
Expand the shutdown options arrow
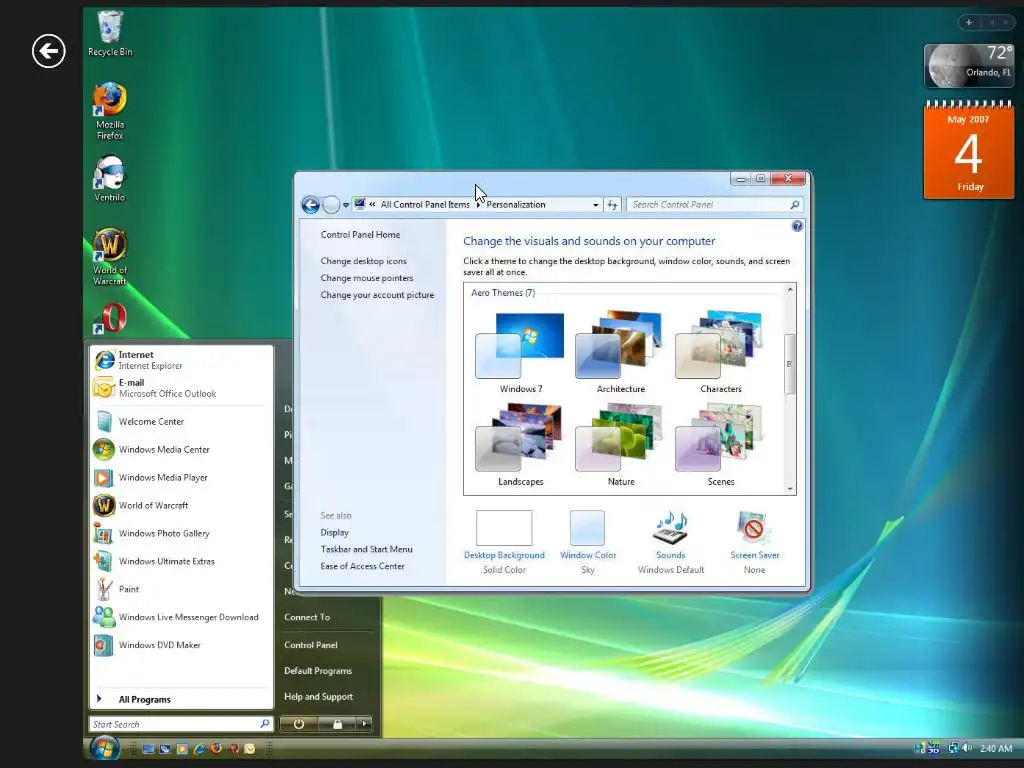click(365, 724)
